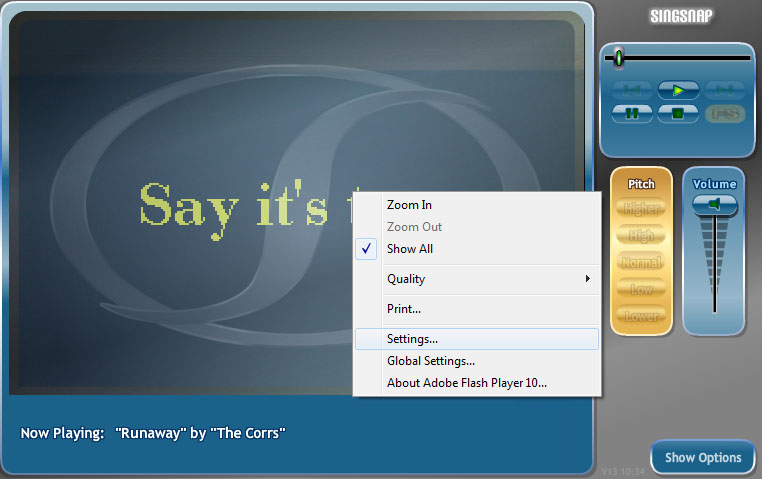Click the 'Say it's' lyrics text

[233, 209]
